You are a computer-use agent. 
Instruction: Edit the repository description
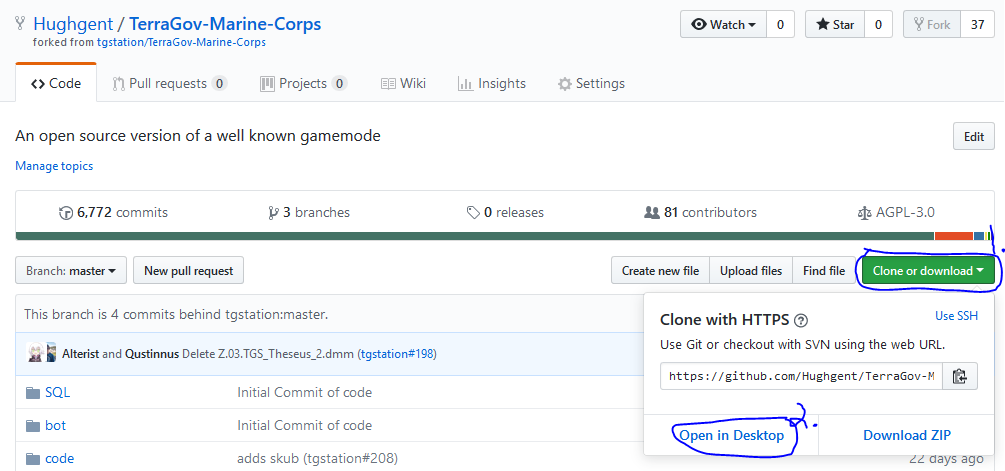(x=974, y=136)
